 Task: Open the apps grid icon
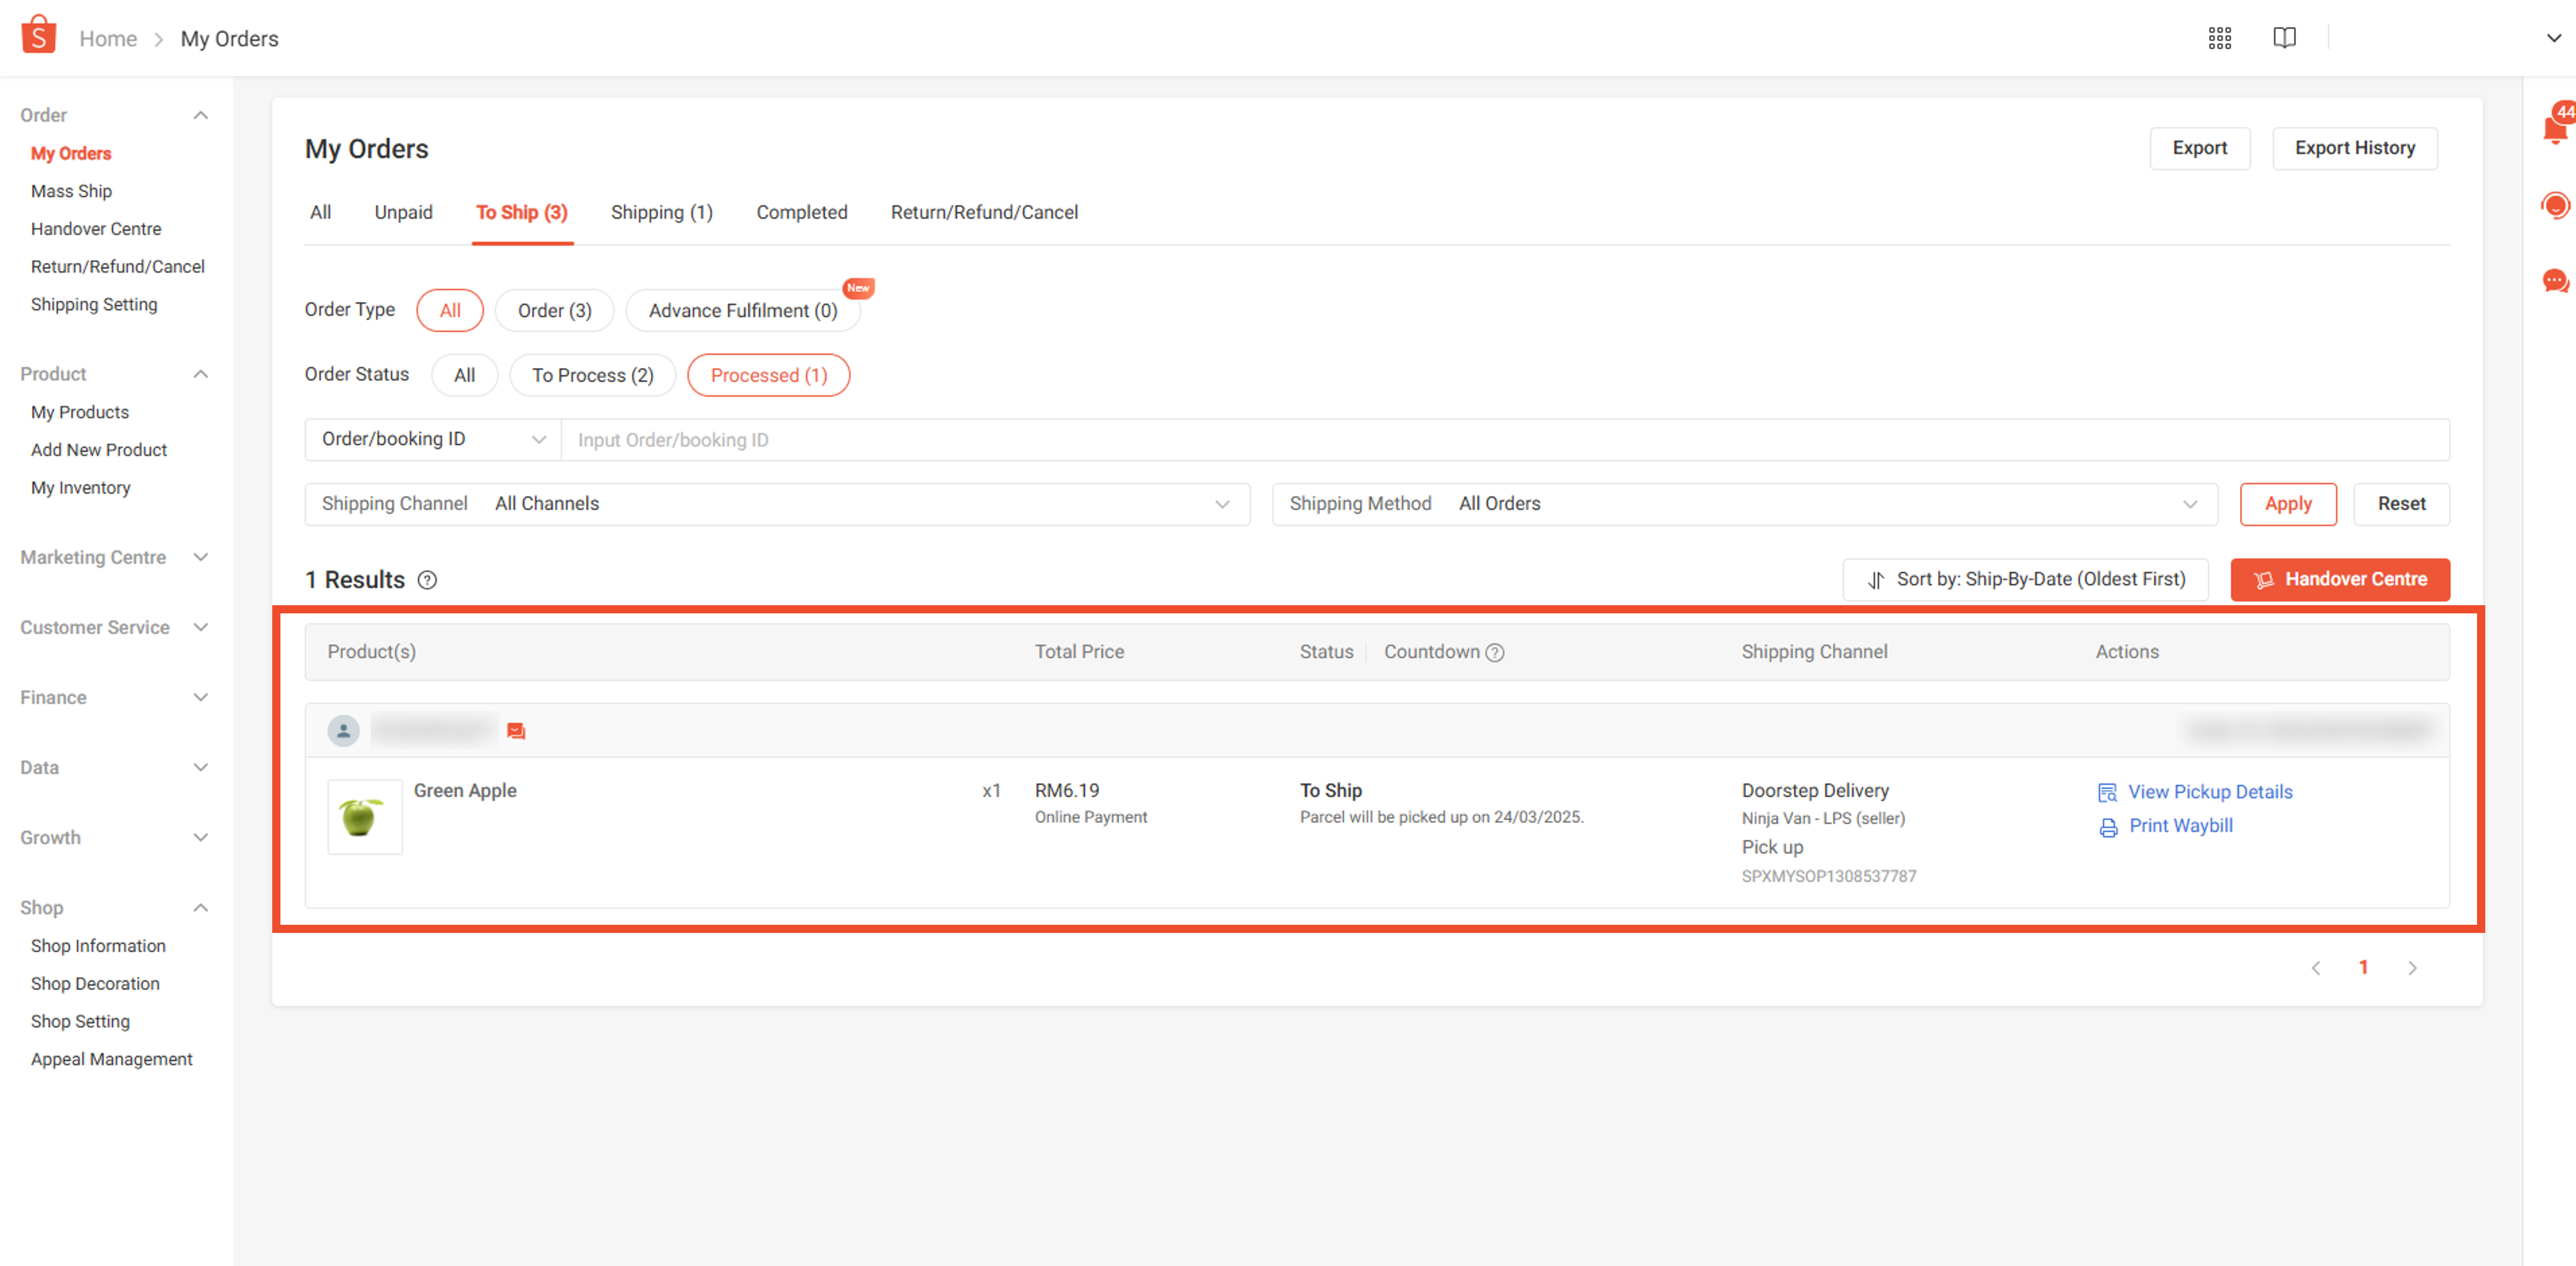point(2219,38)
